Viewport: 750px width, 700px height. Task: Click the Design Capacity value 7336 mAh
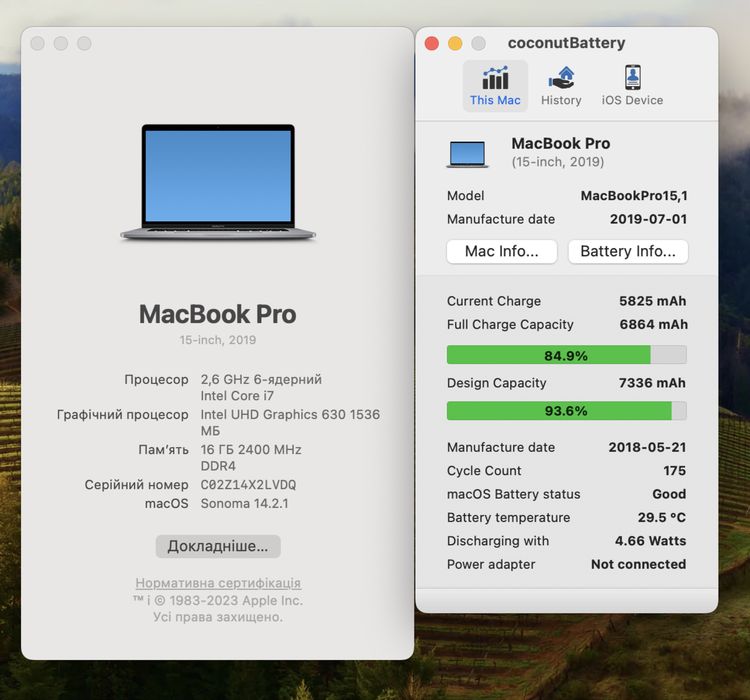652,383
